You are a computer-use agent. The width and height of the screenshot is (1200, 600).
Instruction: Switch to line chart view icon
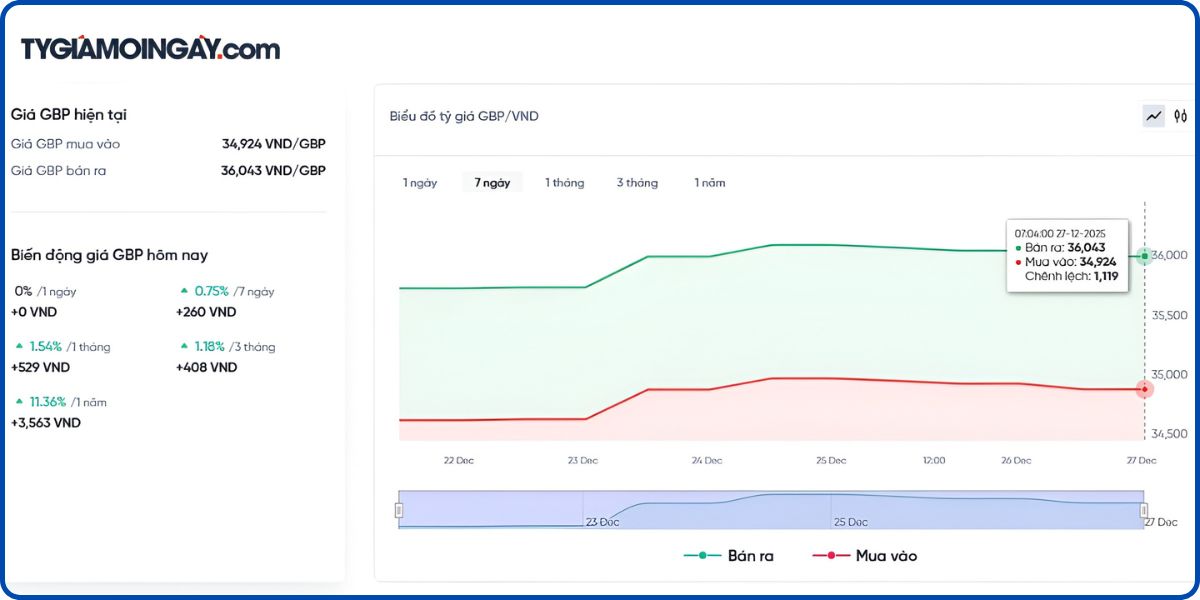click(x=1154, y=116)
